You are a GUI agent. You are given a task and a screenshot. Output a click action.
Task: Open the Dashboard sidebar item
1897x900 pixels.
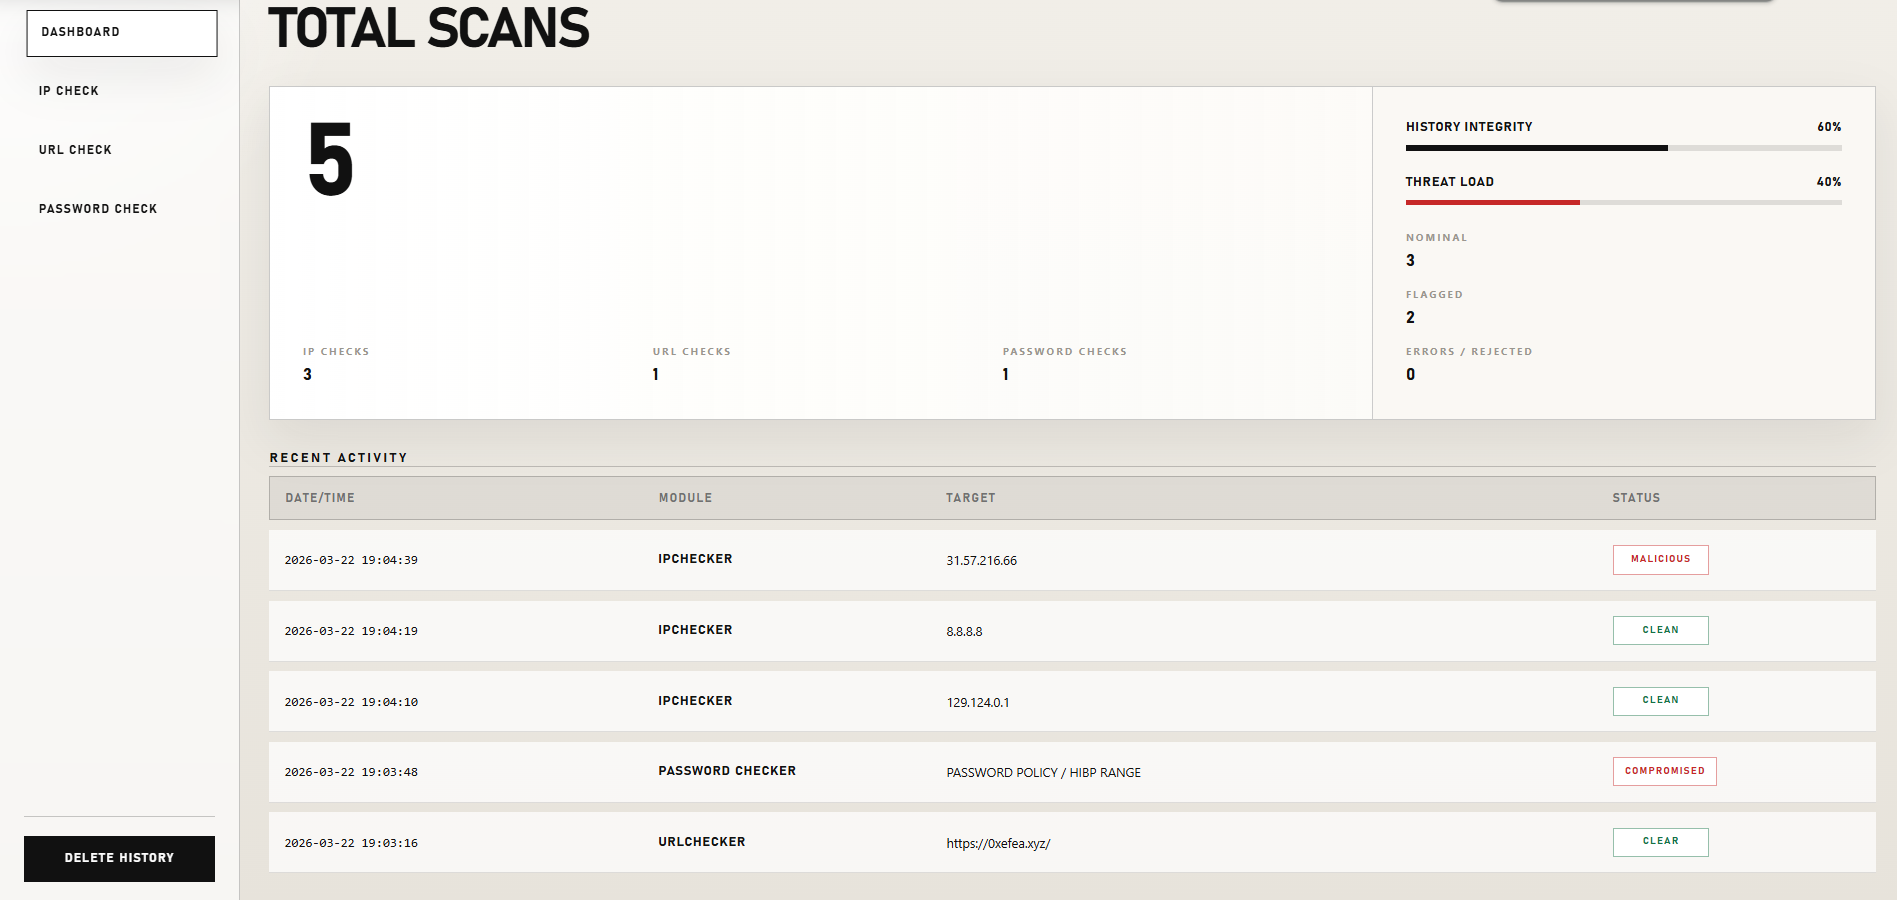121,33
